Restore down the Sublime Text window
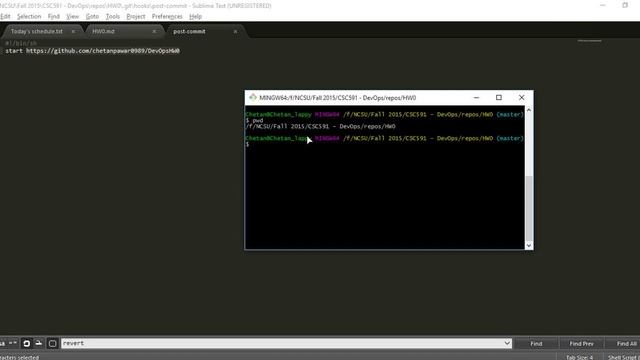The image size is (640, 360). (x=625, y=5)
